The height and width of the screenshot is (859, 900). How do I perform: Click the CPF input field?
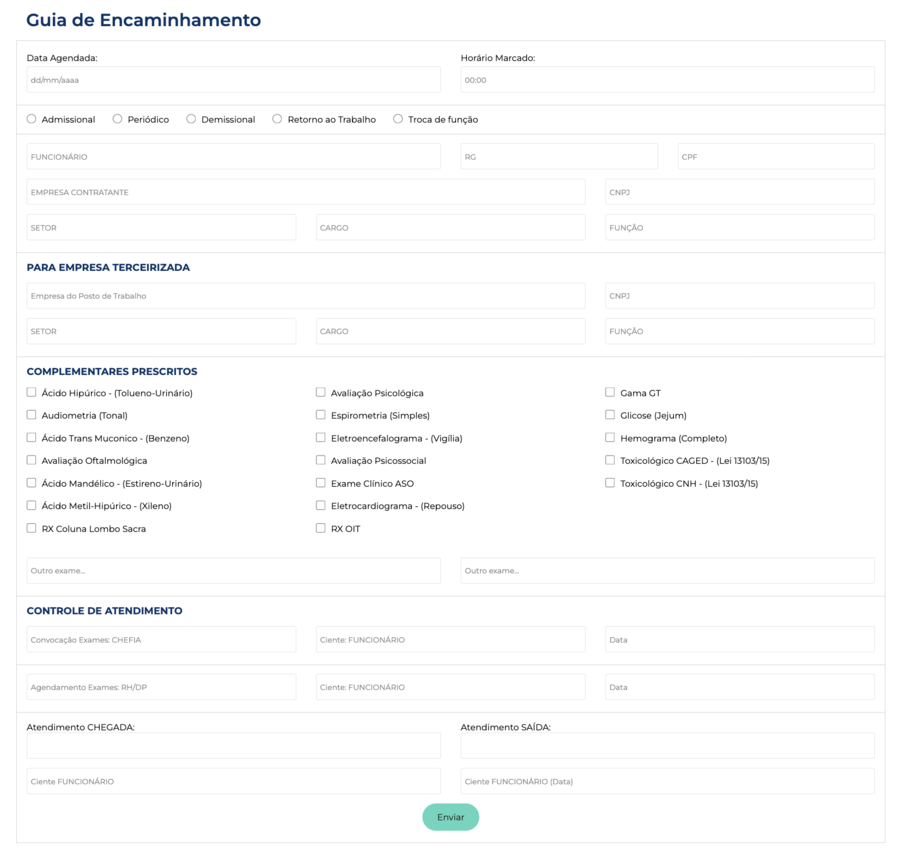click(775, 157)
